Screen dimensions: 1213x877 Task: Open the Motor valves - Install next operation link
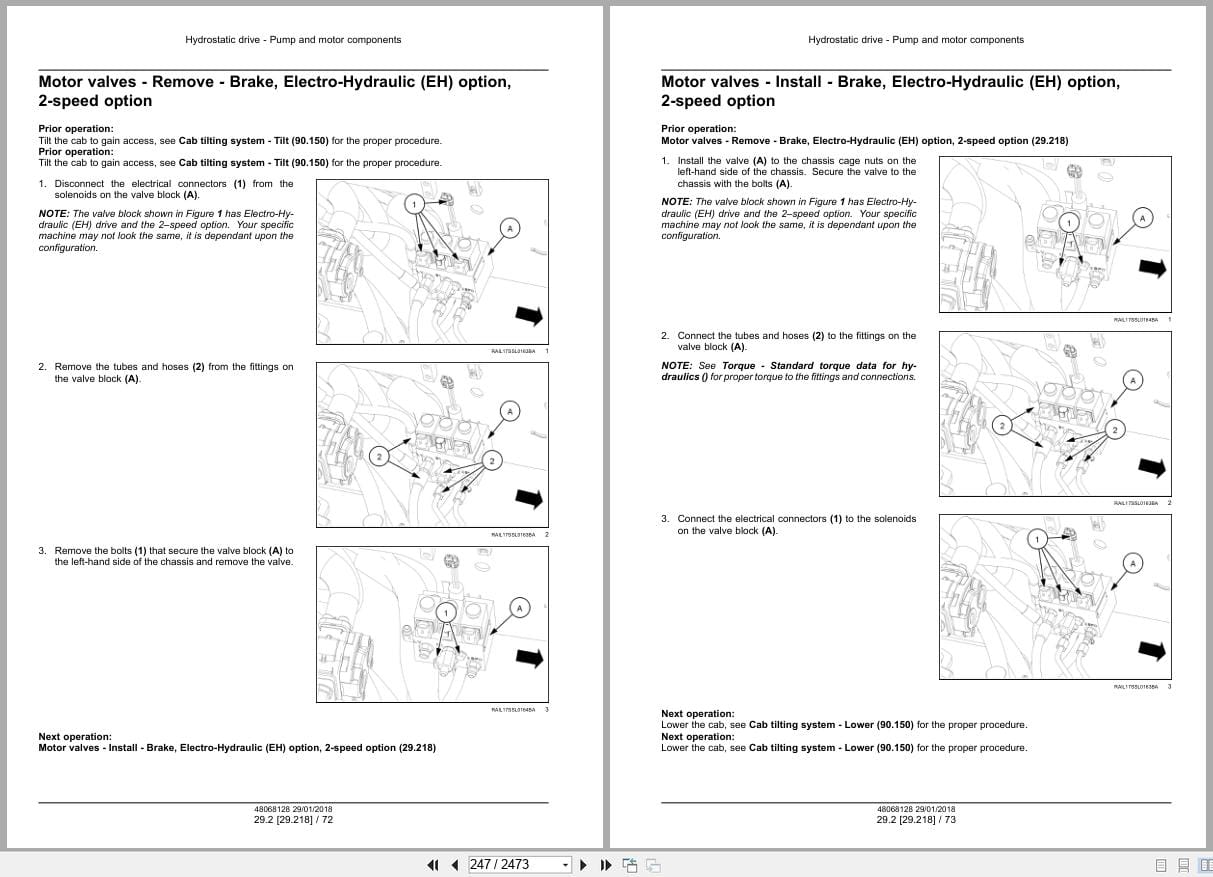[237, 747]
